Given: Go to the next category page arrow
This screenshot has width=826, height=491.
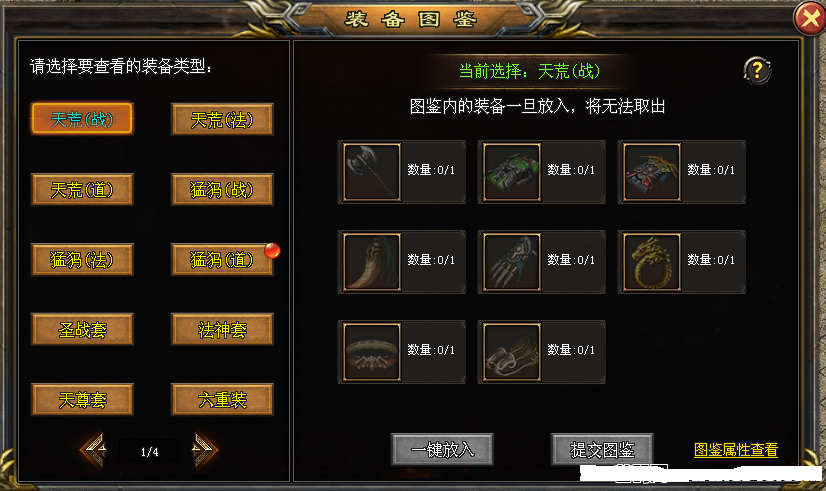Looking at the screenshot, I should tap(204, 450).
